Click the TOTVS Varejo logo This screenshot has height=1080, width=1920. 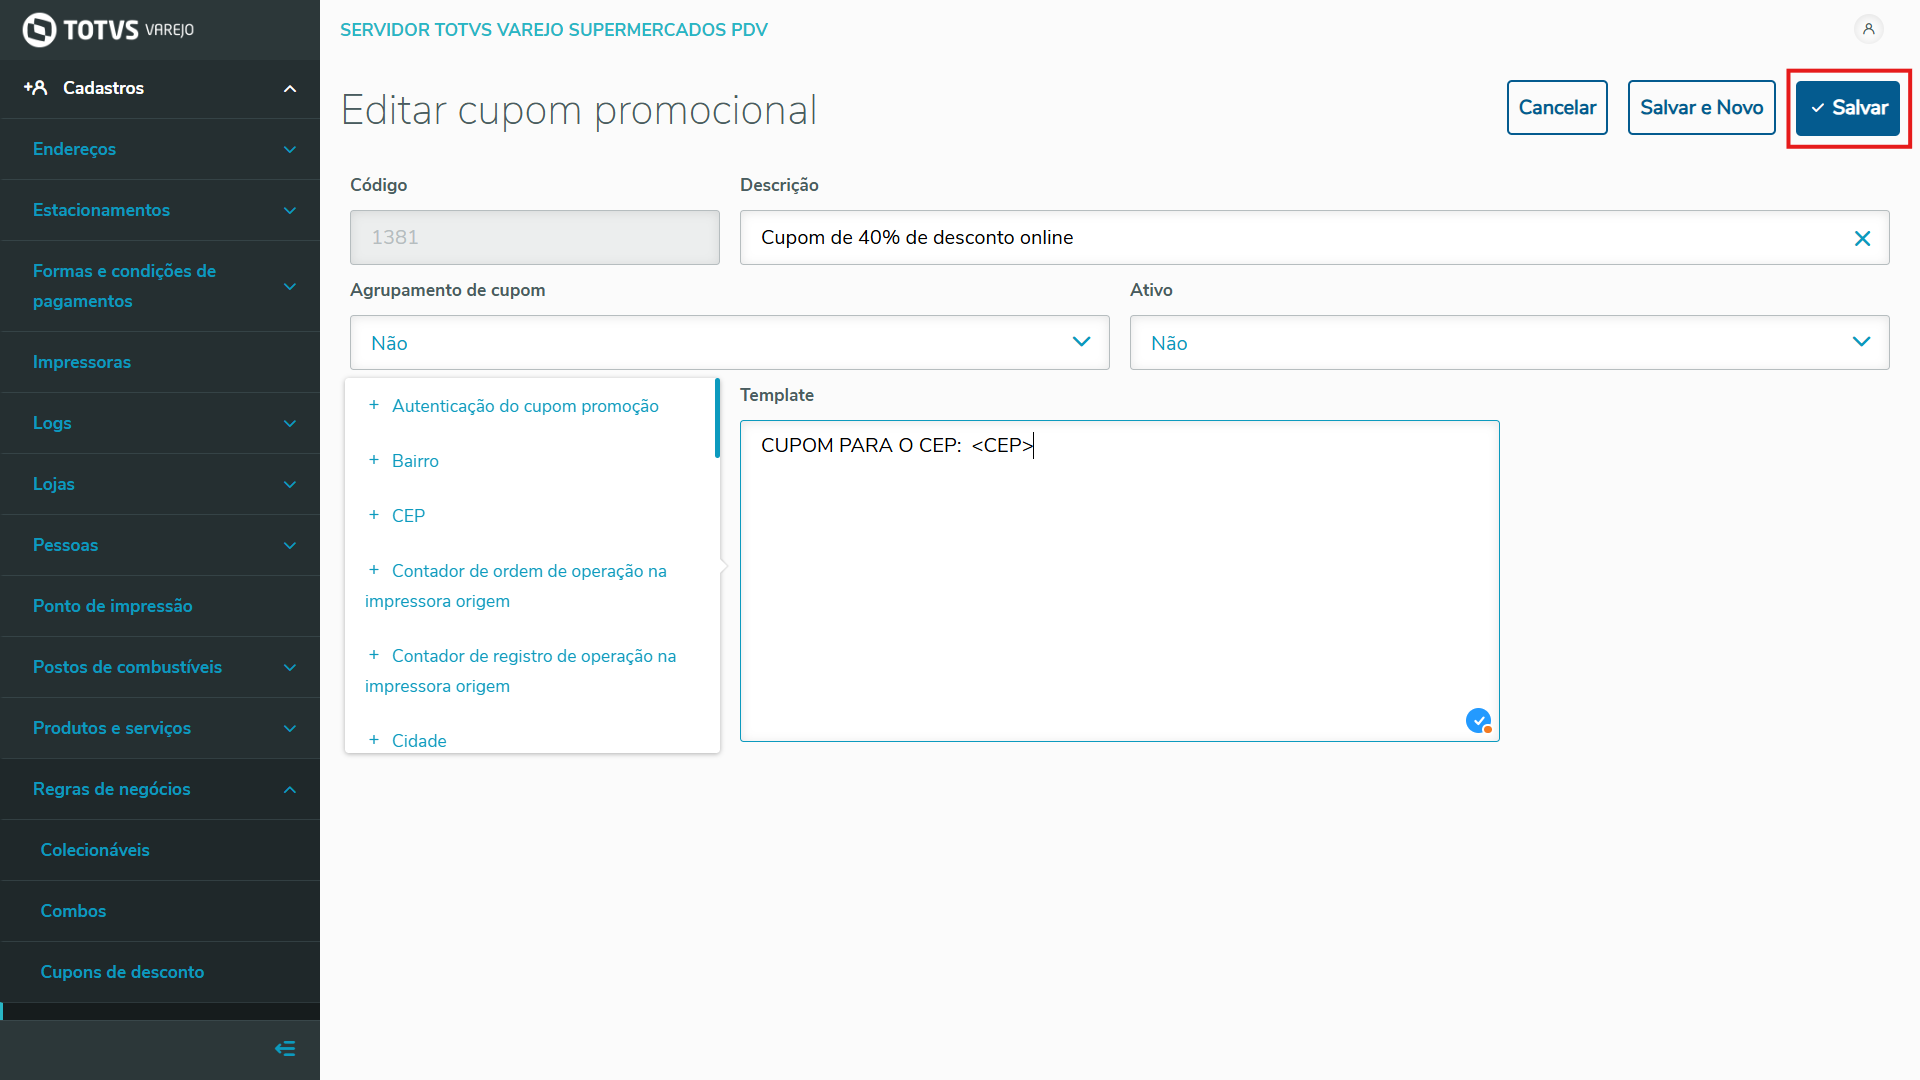(108, 30)
